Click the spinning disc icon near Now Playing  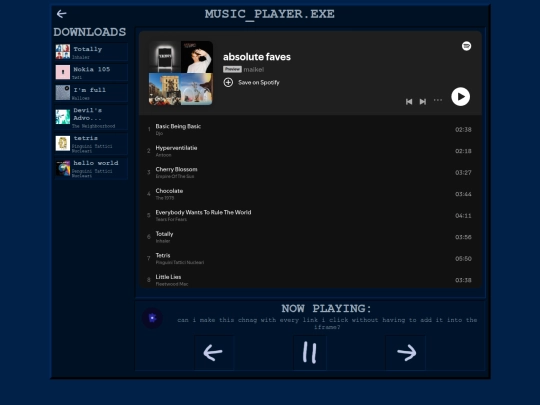(152, 318)
